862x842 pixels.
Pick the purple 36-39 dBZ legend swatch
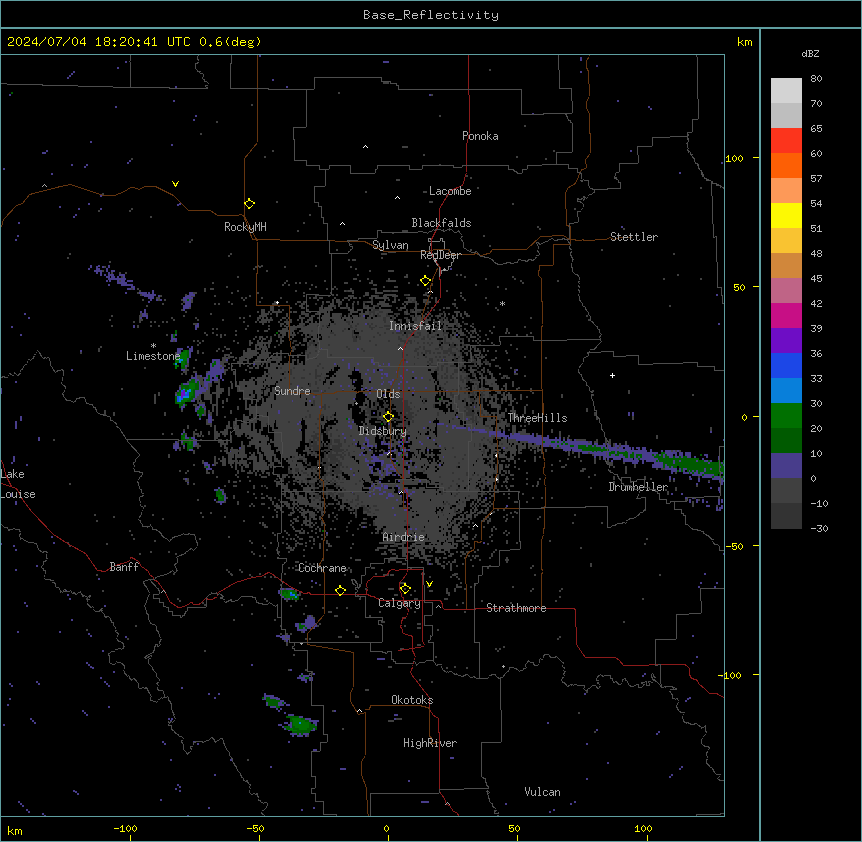coord(786,340)
